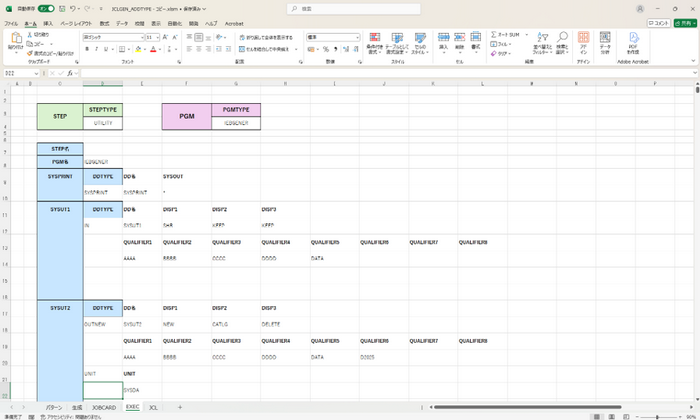Click the red font color swatch
The image size is (700, 420).
tap(153, 49)
